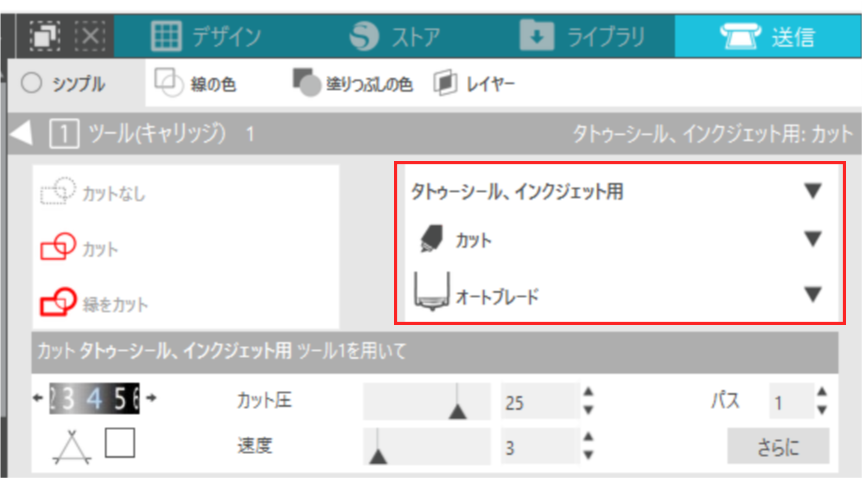Viewport: 862px width, 478px height.
Task: Click the deselect dashed X icon
Action: coord(90,36)
